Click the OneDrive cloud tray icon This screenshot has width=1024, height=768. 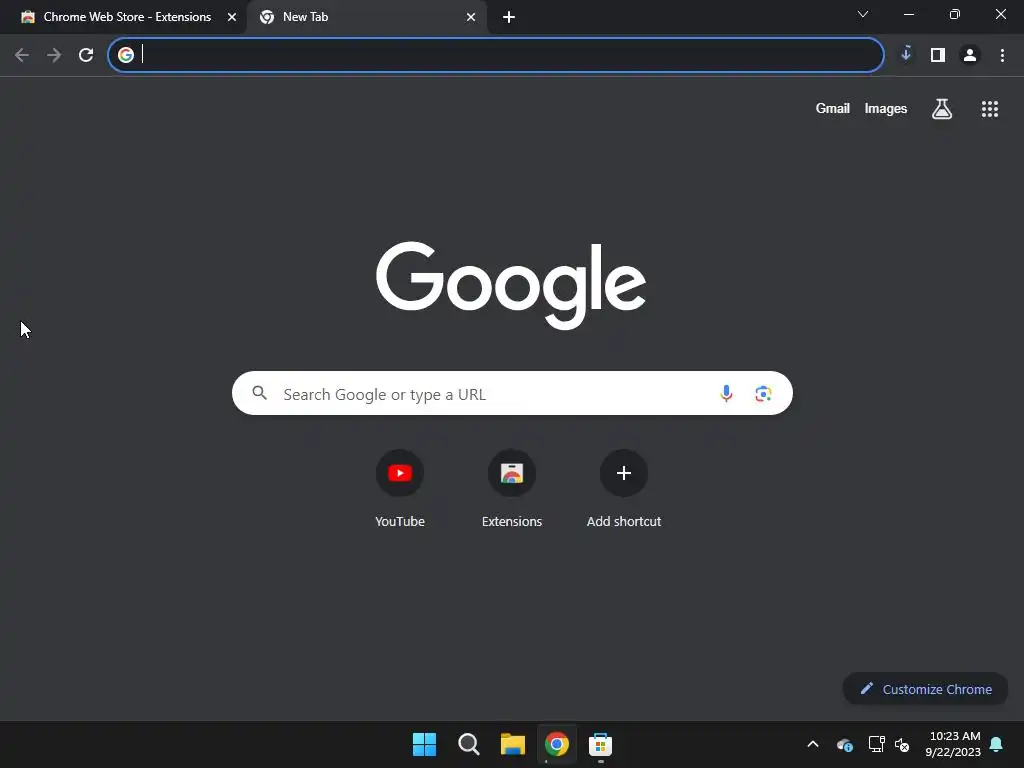pyautogui.click(x=844, y=744)
